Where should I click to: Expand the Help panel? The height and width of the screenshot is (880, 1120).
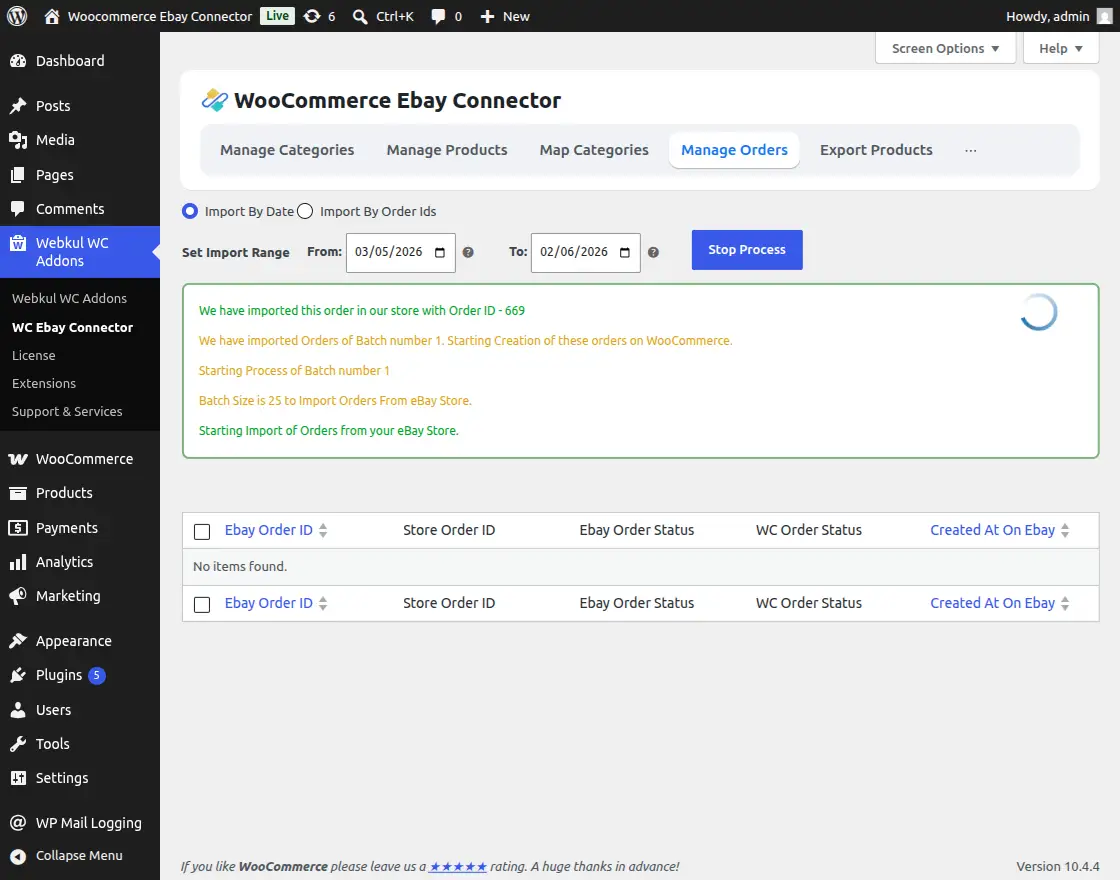1061,49
